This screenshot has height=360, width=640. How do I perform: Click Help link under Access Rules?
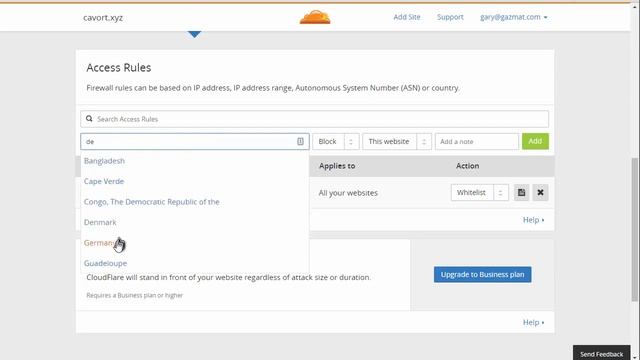[533, 220]
